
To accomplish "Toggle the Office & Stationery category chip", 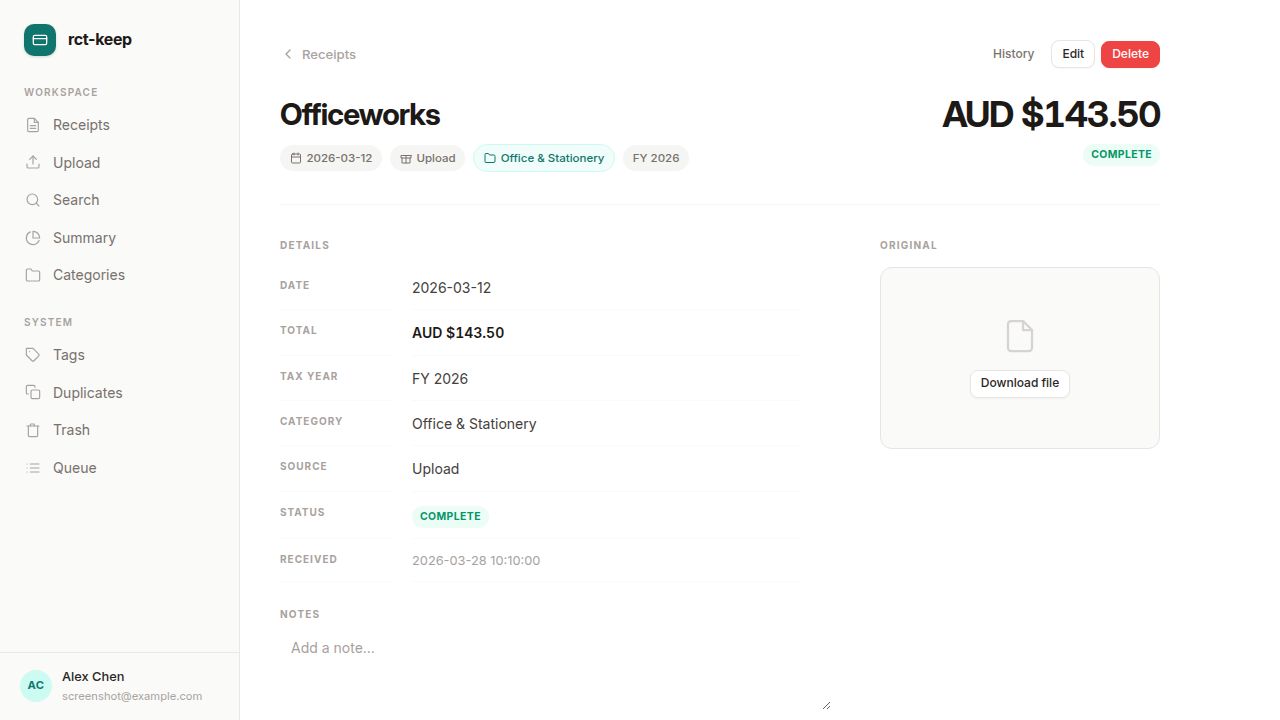I will (543, 157).
